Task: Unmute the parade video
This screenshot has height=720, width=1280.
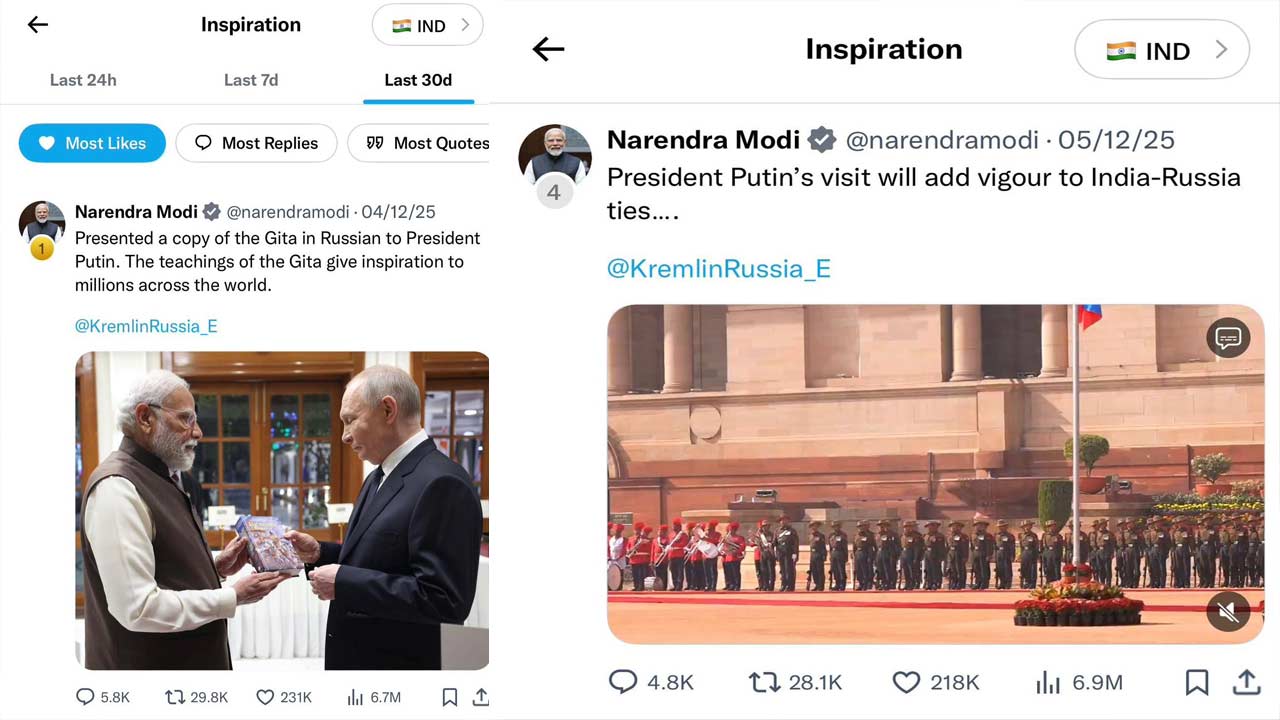Action: (1228, 611)
